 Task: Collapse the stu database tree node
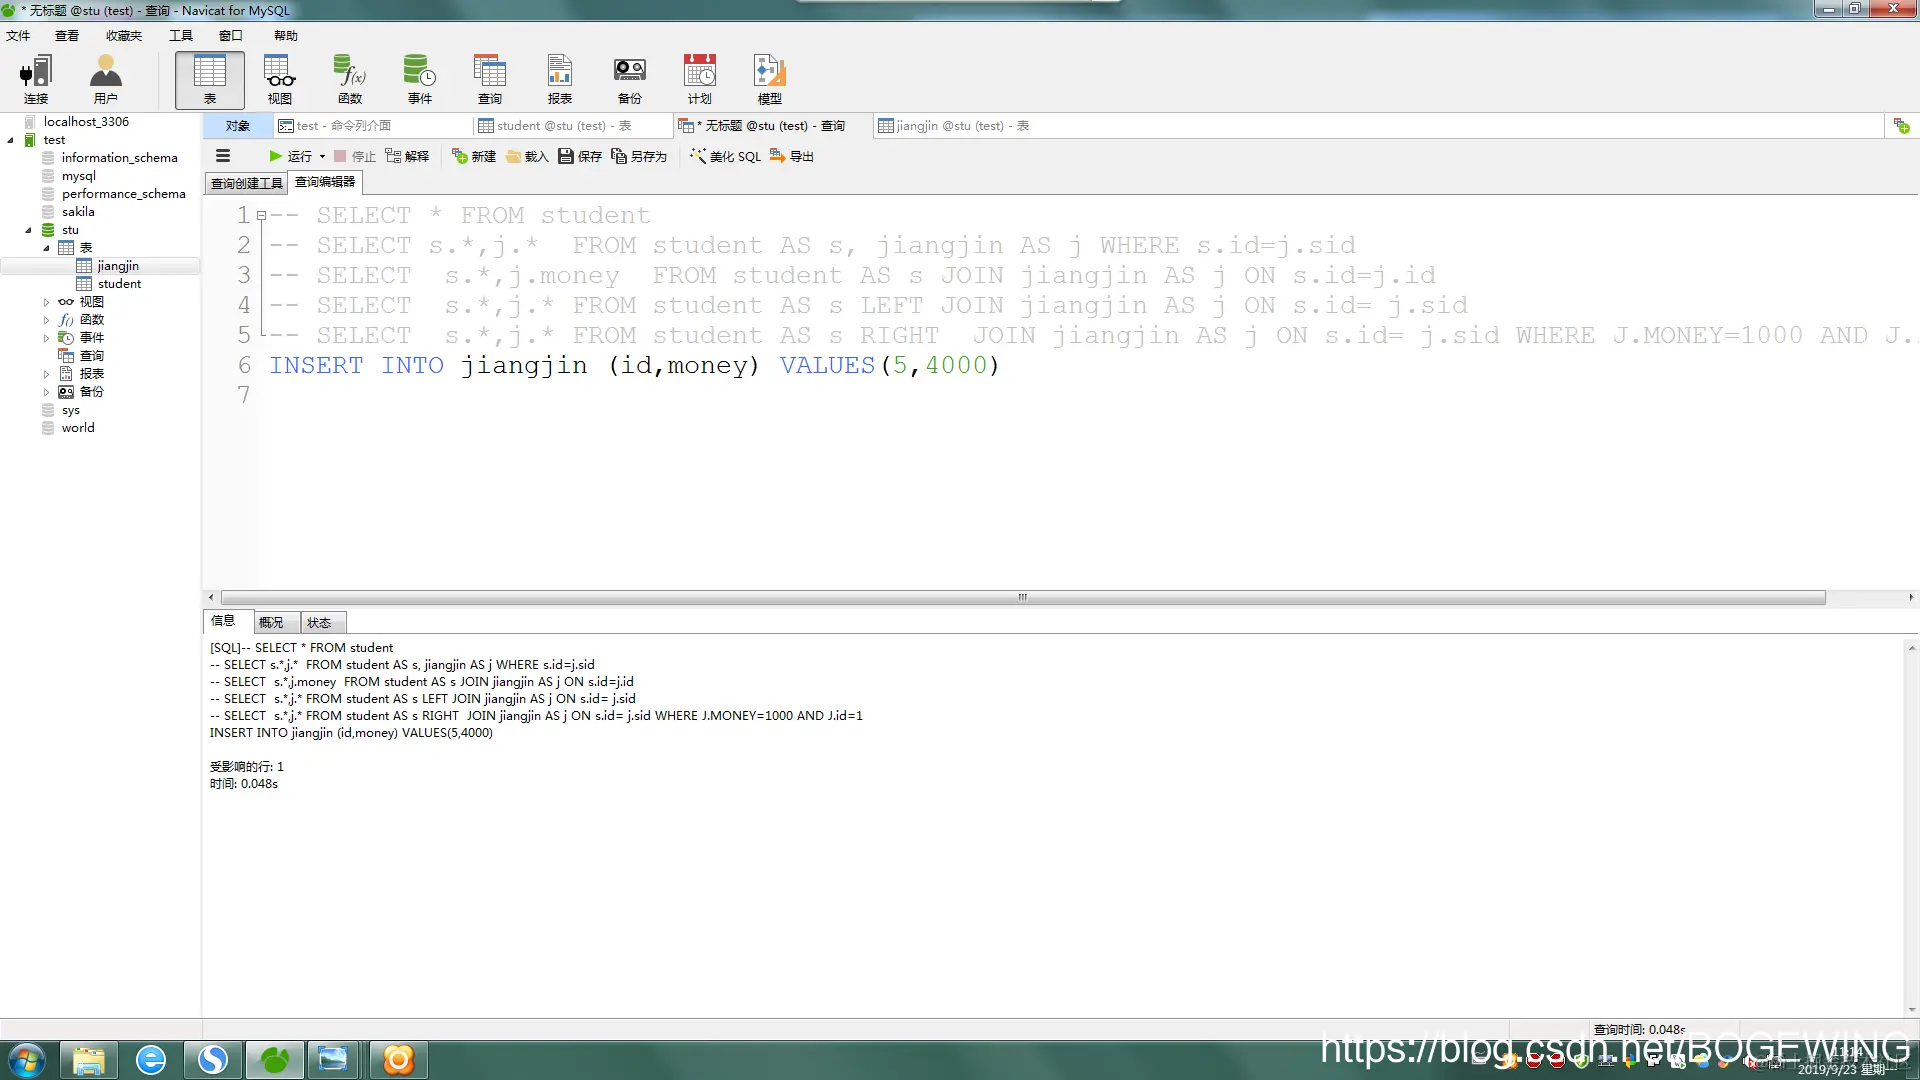click(28, 230)
